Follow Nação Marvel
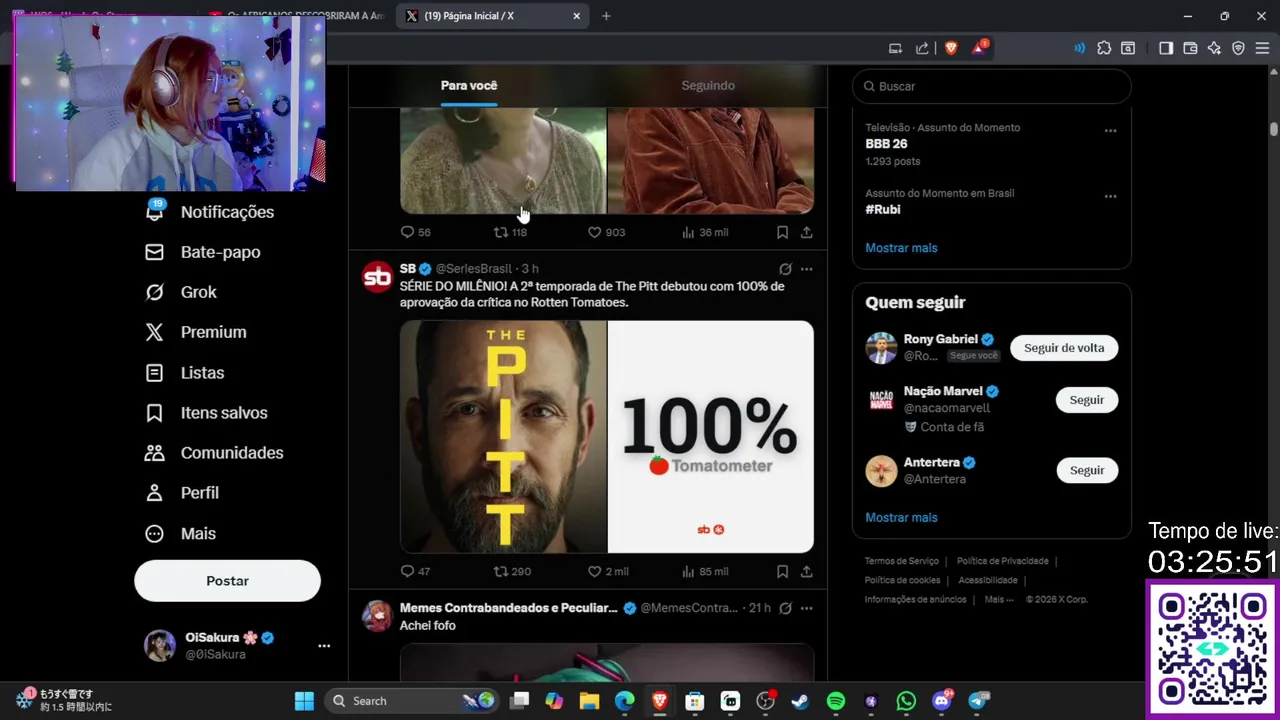The height and width of the screenshot is (720, 1280). [x=1086, y=400]
